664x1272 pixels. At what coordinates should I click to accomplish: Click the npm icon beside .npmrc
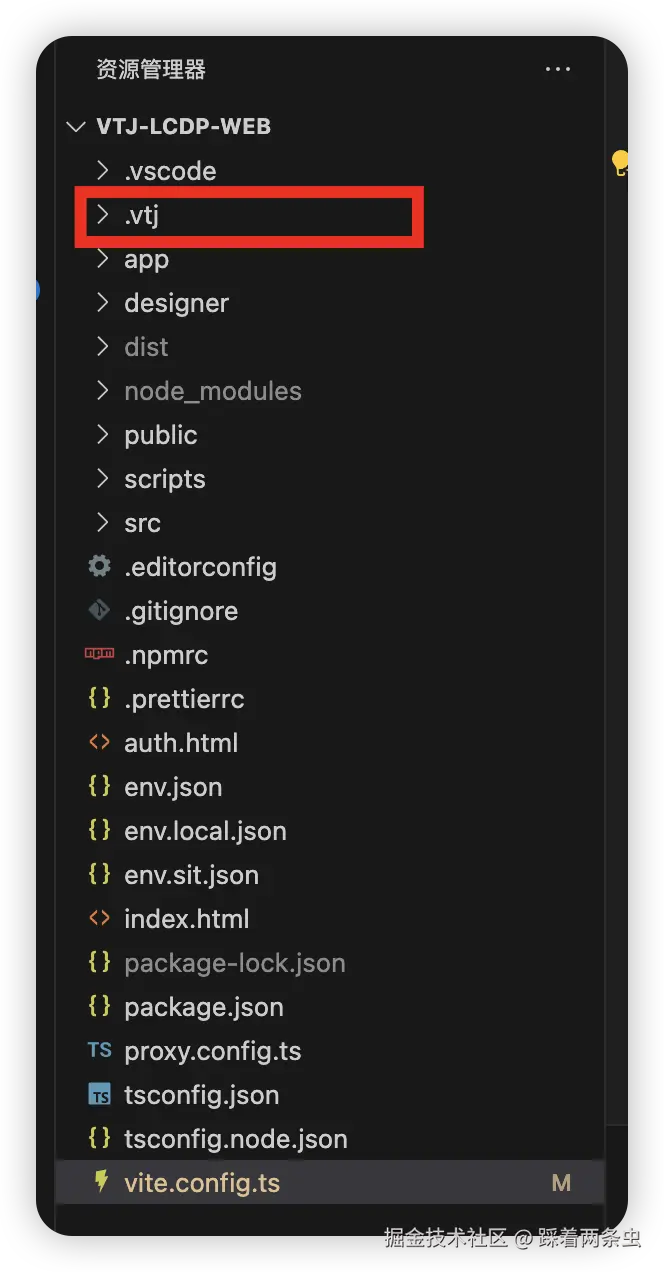pos(99,654)
